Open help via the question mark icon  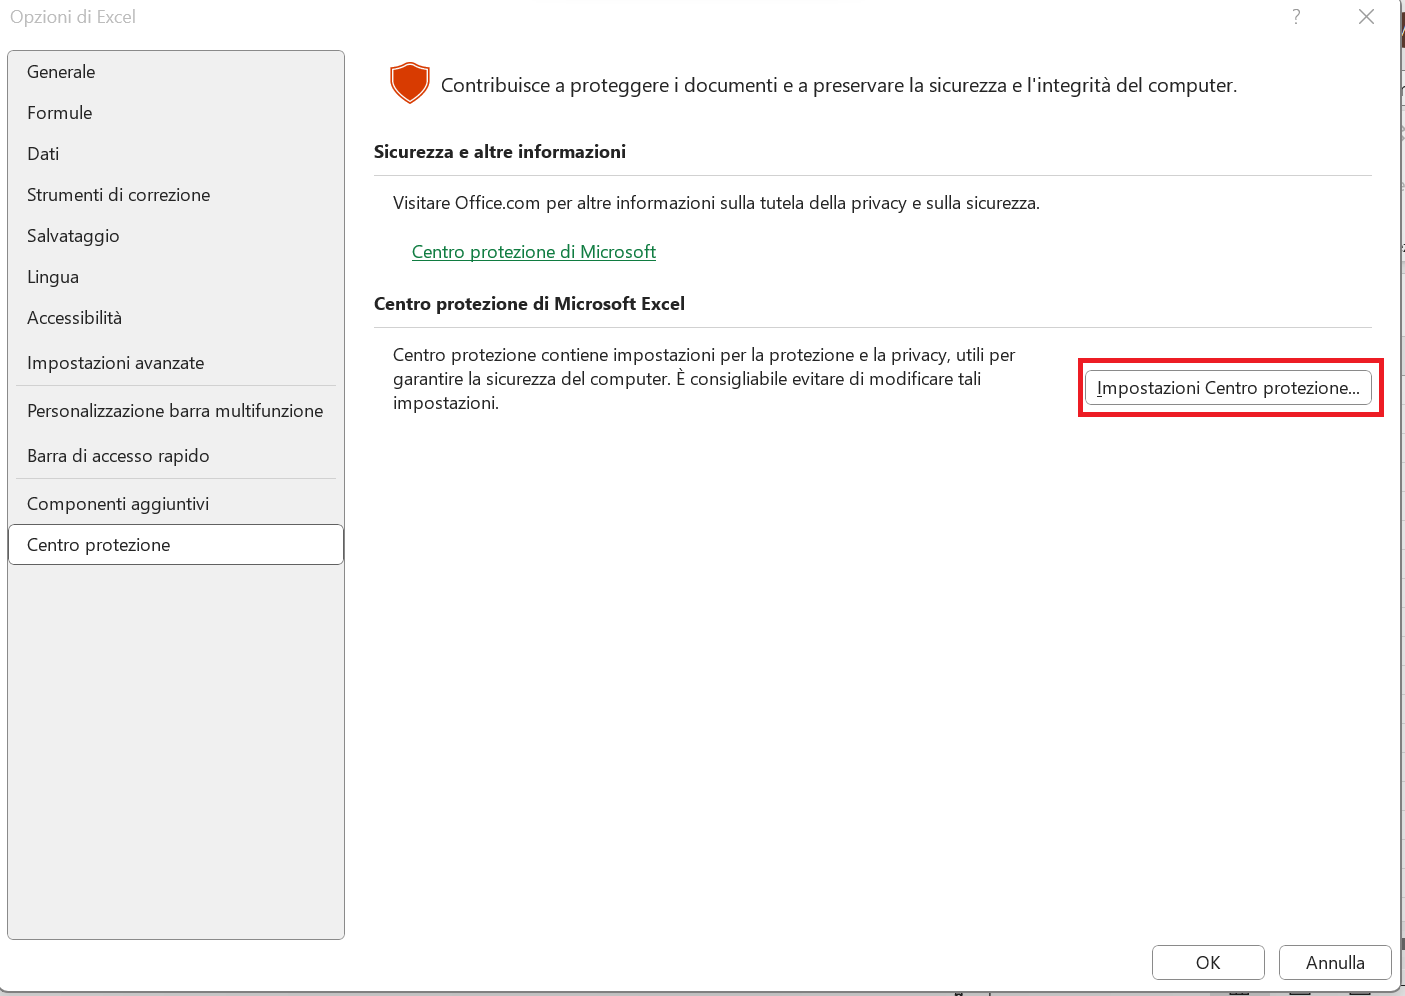pos(1296,17)
